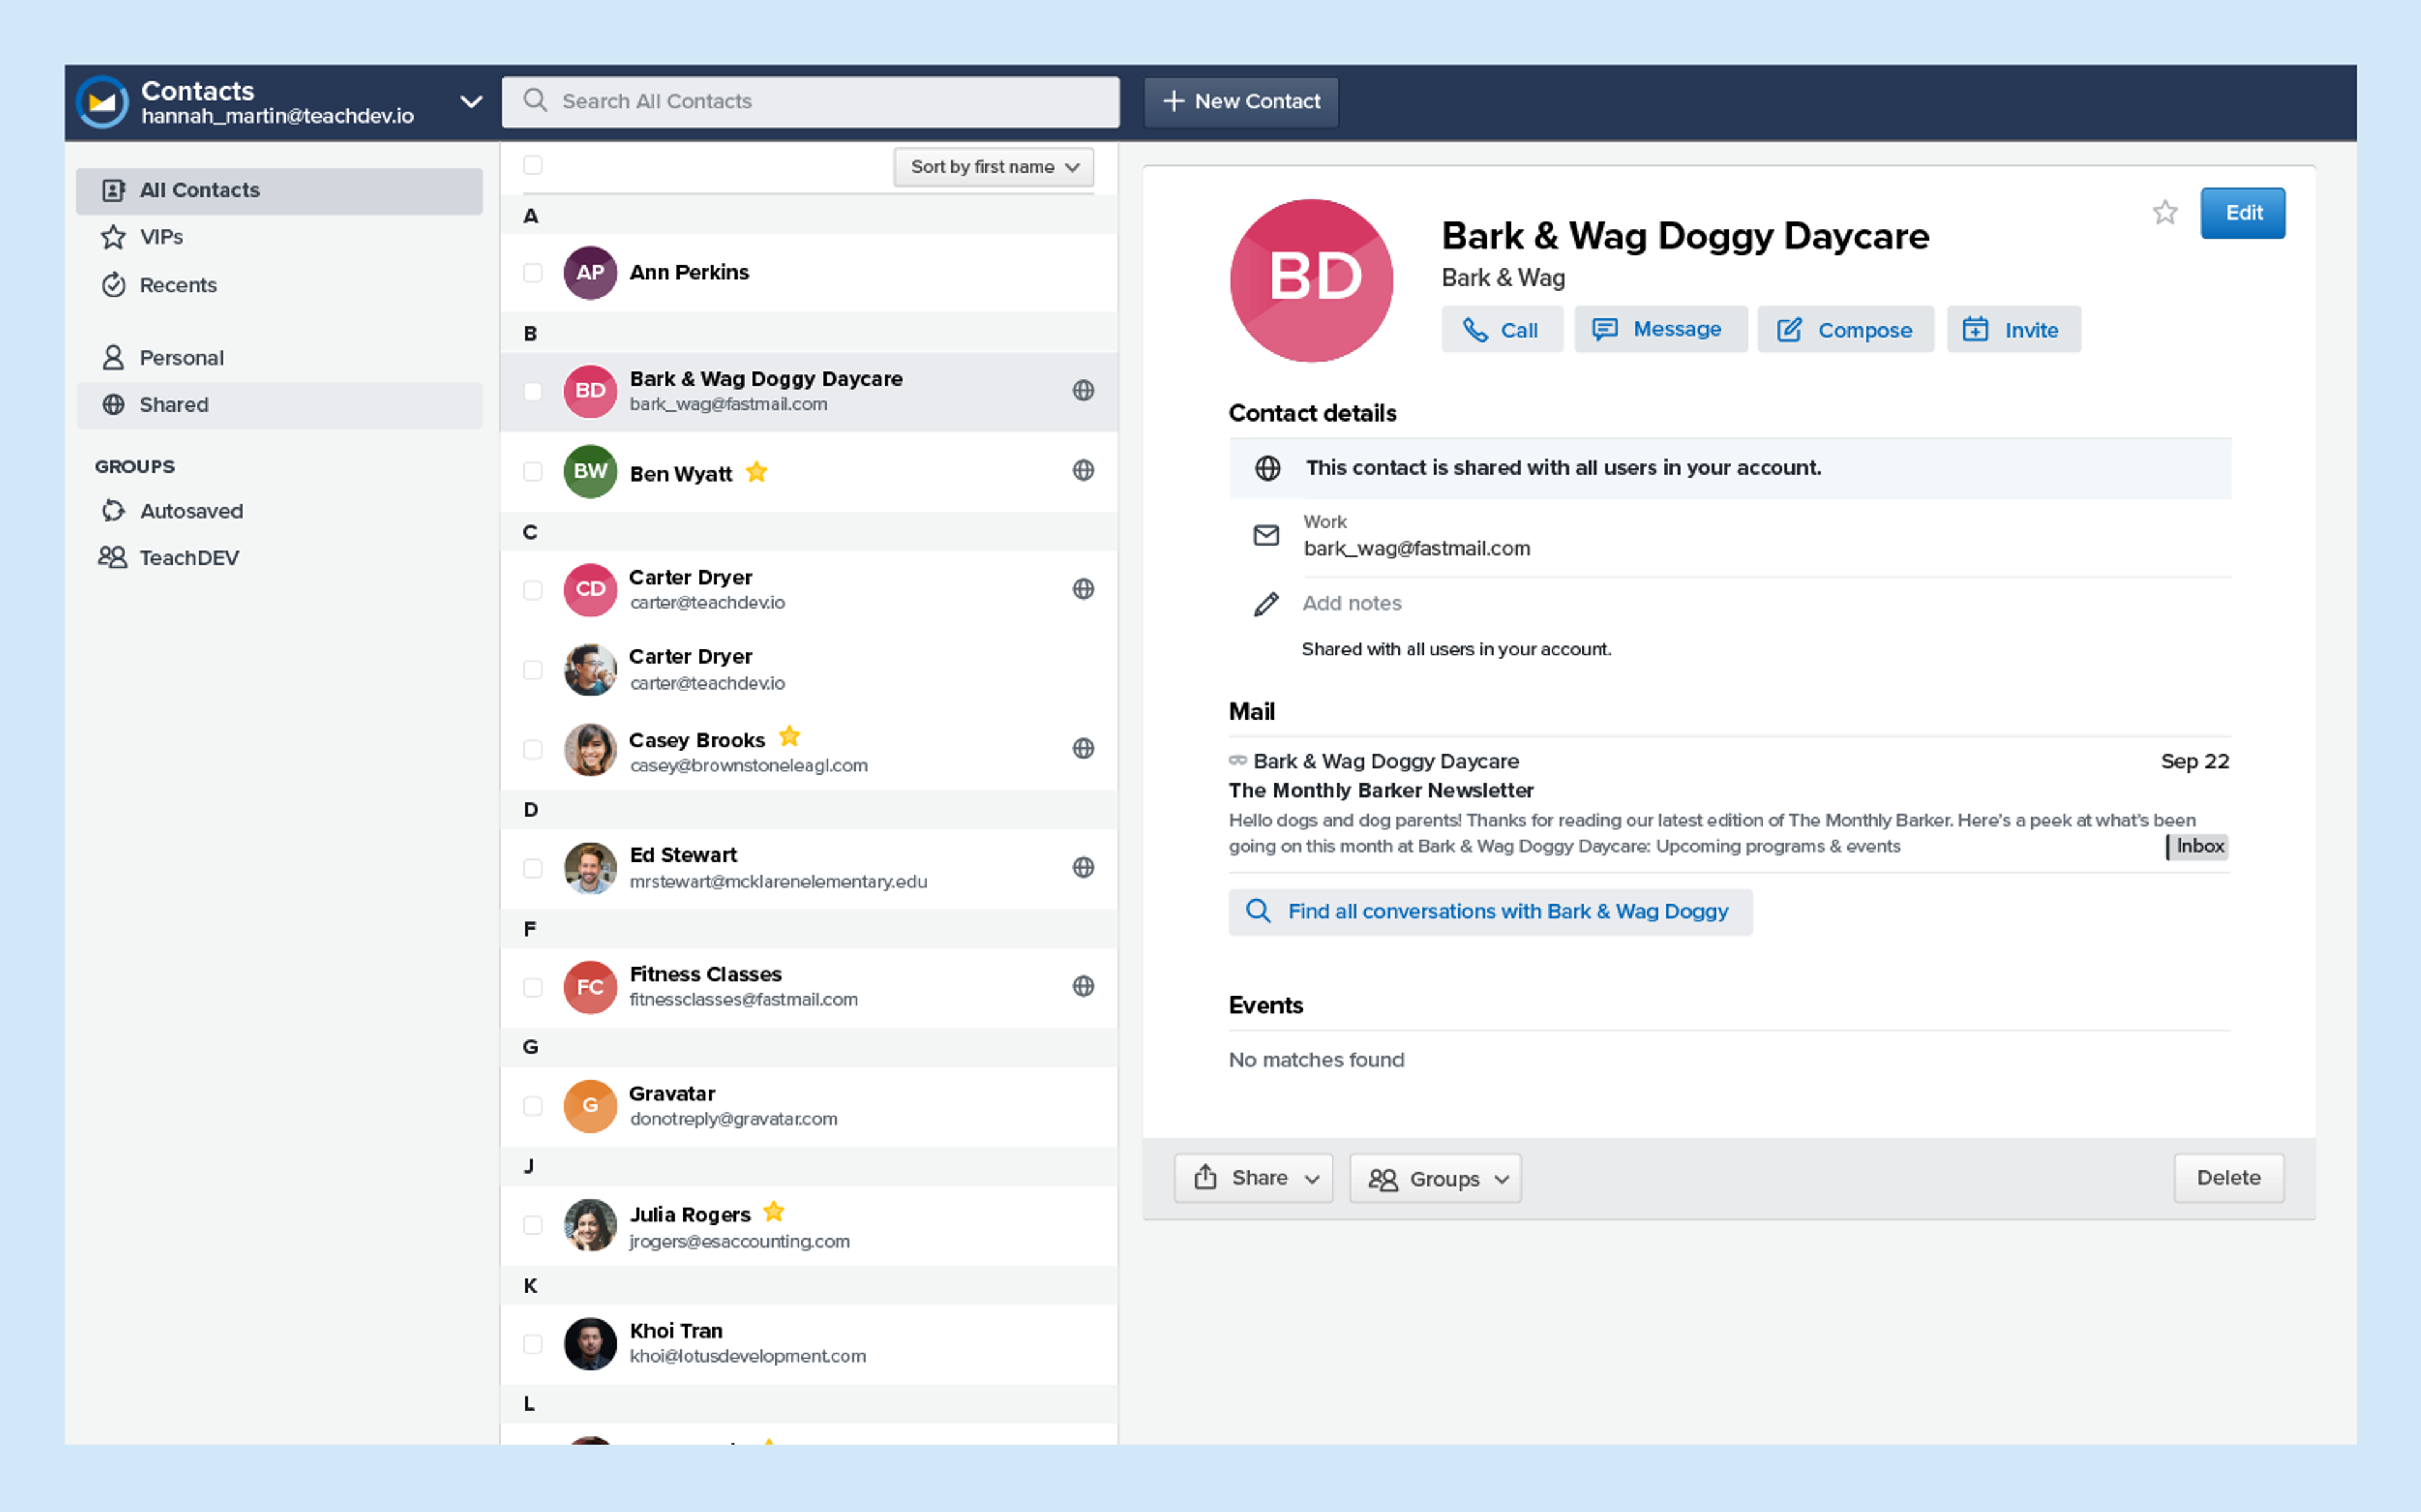Open the Recents section in sidebar
Viewport: 2421px width, 1512px height.
177,285
